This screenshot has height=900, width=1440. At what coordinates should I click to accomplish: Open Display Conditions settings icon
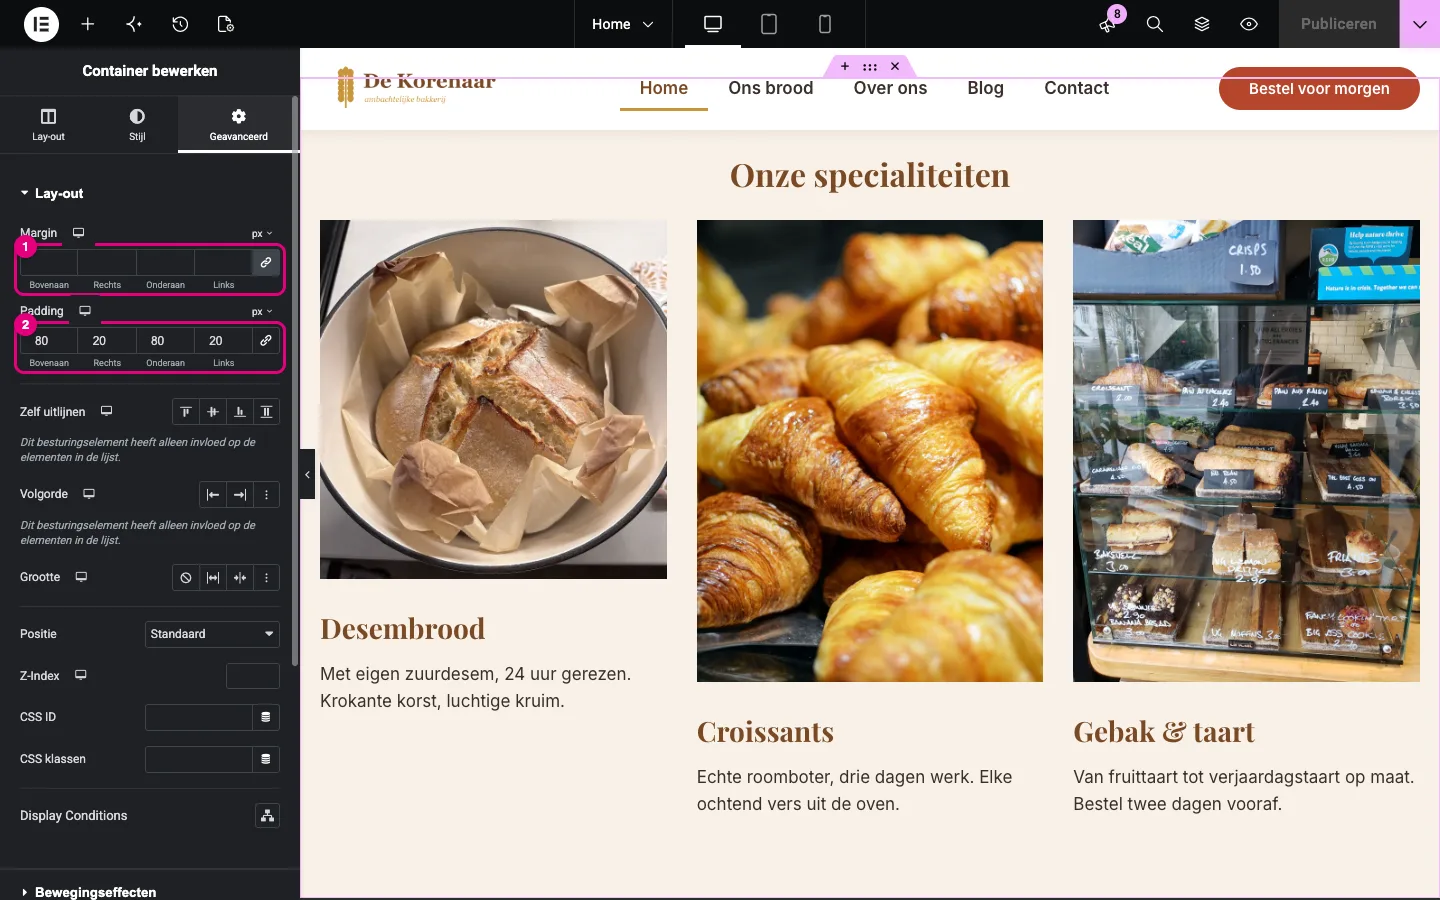pos(267,816)
